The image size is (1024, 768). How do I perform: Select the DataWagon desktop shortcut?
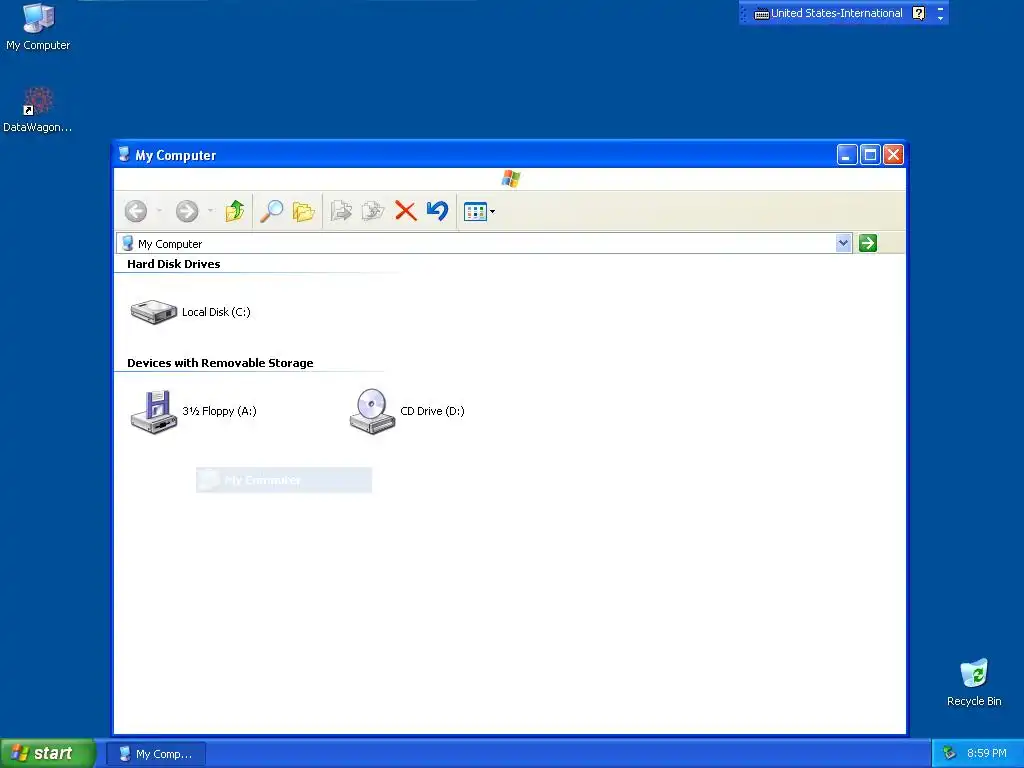point(38,110)
